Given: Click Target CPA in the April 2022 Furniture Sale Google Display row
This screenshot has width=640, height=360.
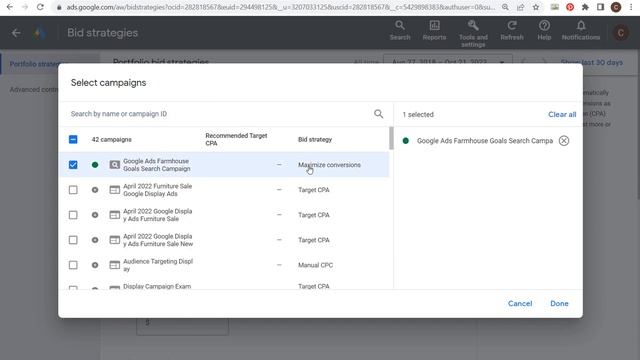Looking at the screenshot, I should pyautogui.click(x=313, y=190).
